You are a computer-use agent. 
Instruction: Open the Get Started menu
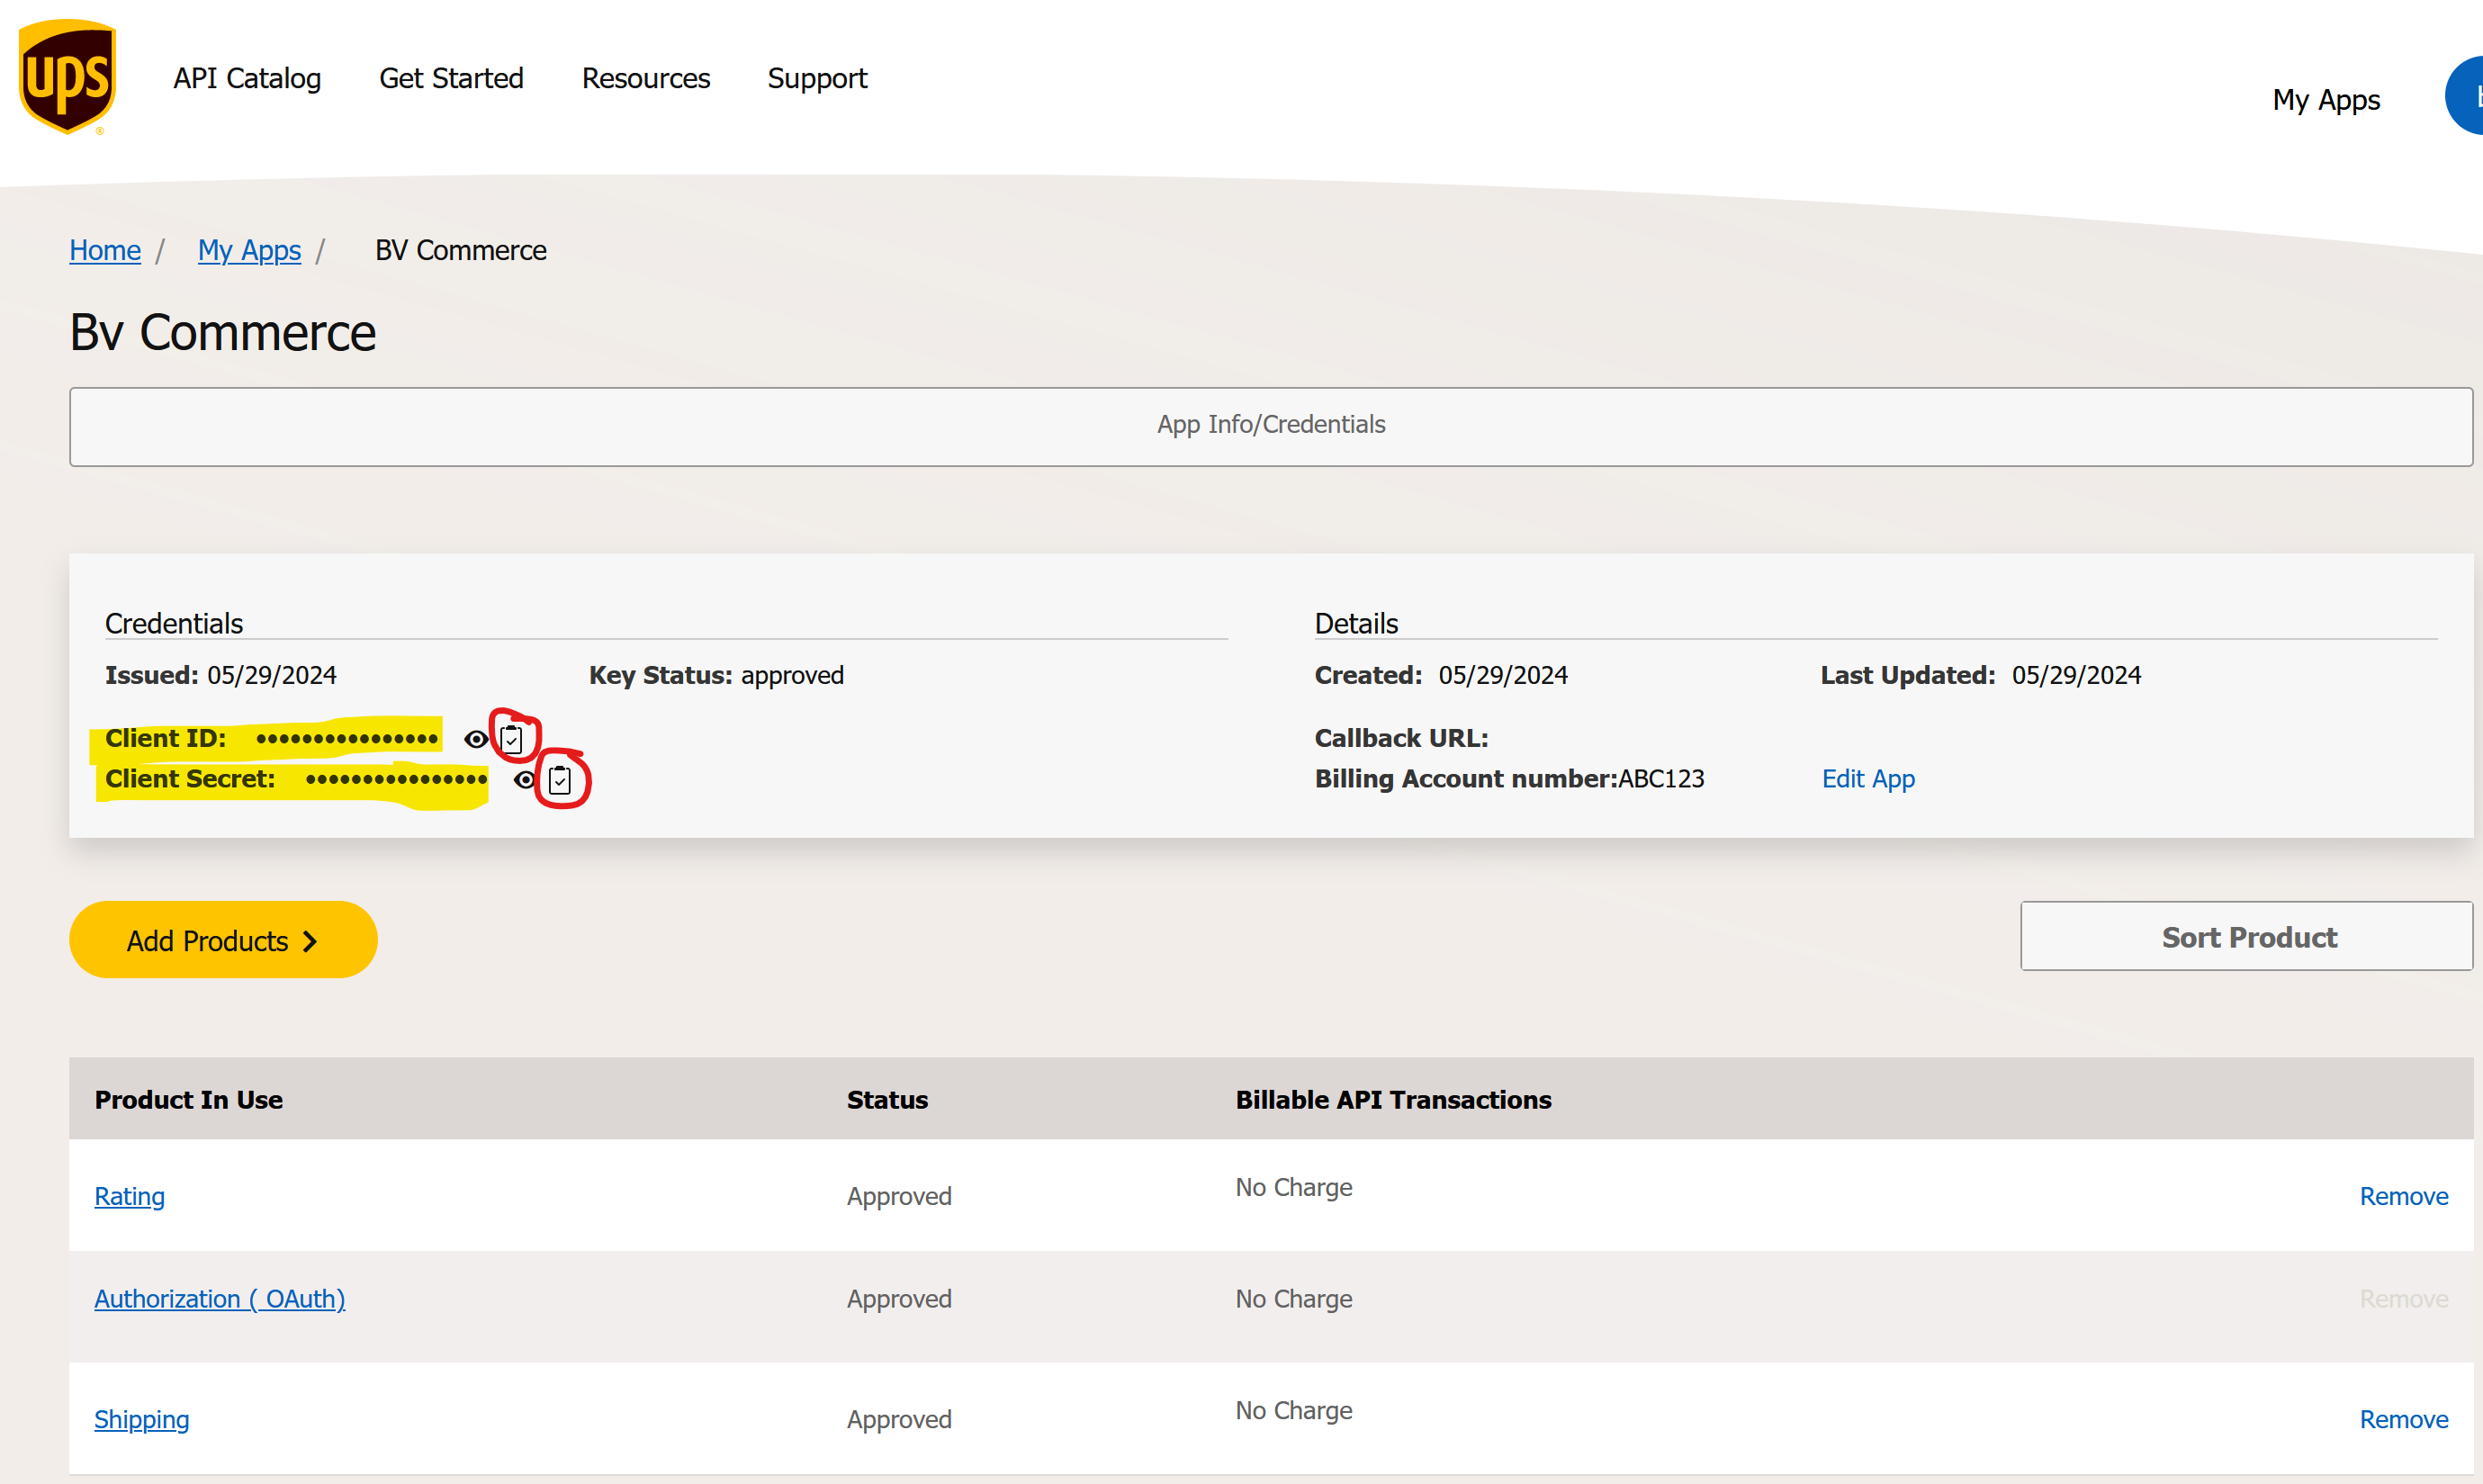coord(451,78)
